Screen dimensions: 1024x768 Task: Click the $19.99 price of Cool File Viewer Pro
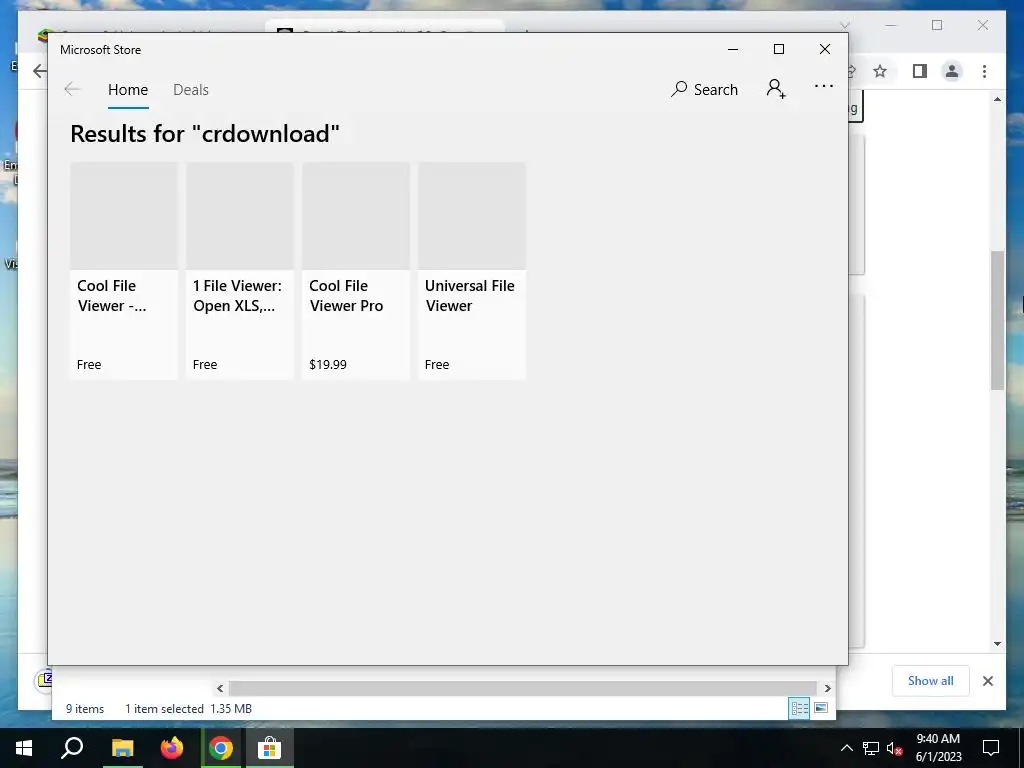click(328, 364)
